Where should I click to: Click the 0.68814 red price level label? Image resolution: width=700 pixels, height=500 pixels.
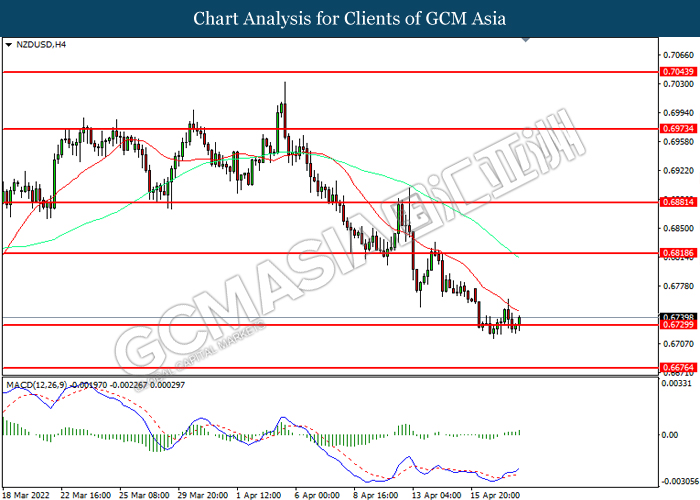[678, 203]
